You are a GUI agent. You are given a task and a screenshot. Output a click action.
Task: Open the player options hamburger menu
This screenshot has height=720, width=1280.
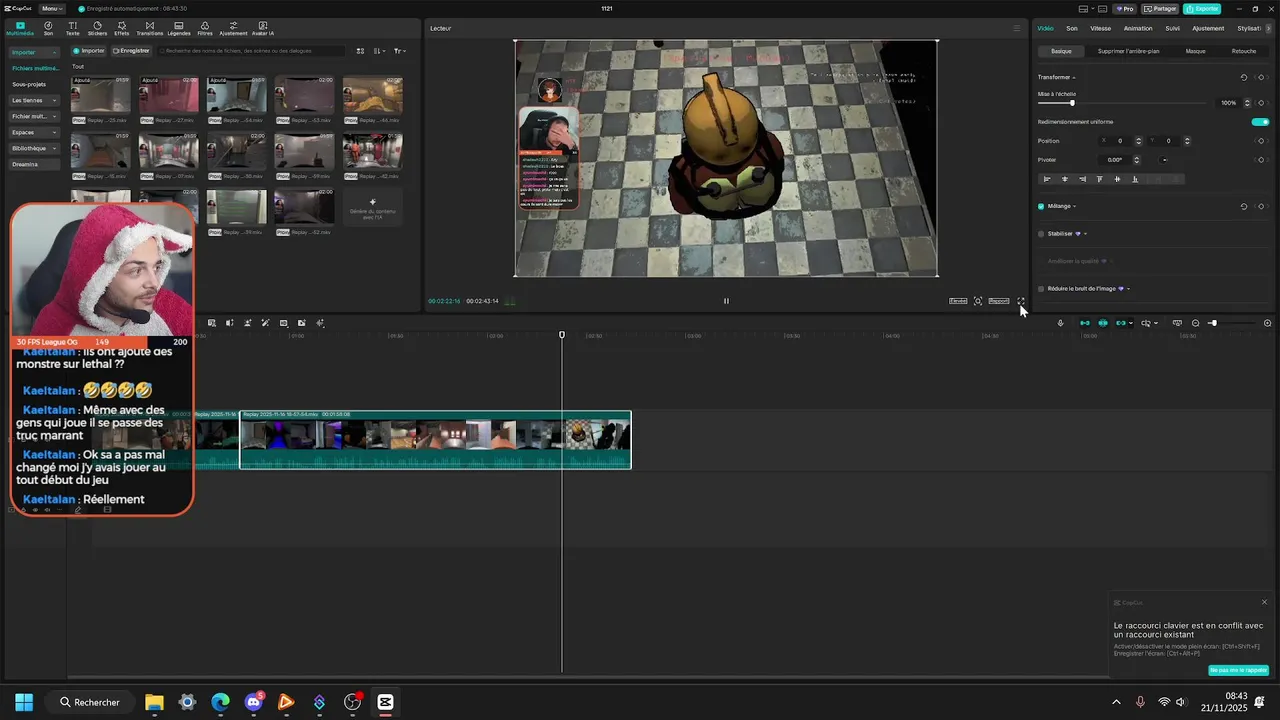(1017, 28)
